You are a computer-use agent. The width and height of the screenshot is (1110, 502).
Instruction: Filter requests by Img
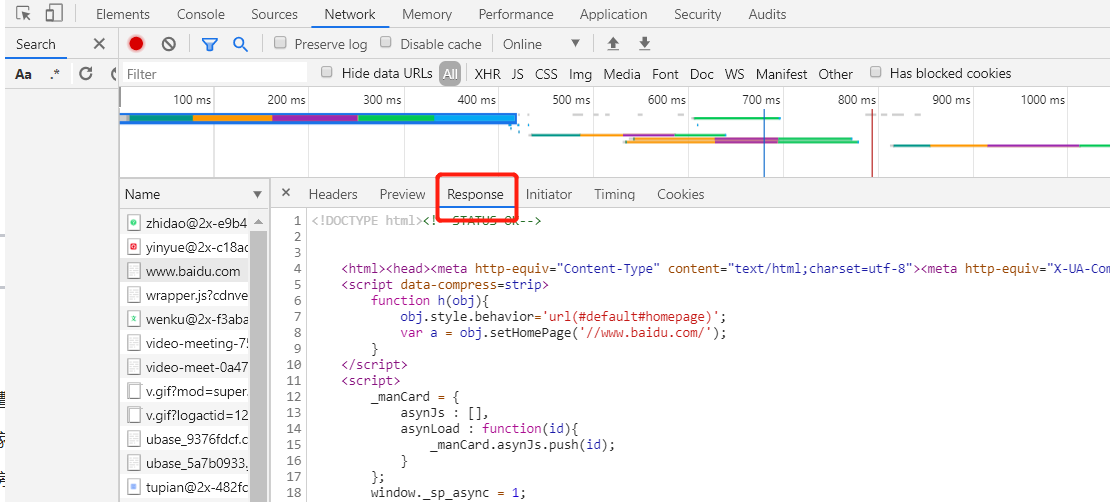(580, 74)
